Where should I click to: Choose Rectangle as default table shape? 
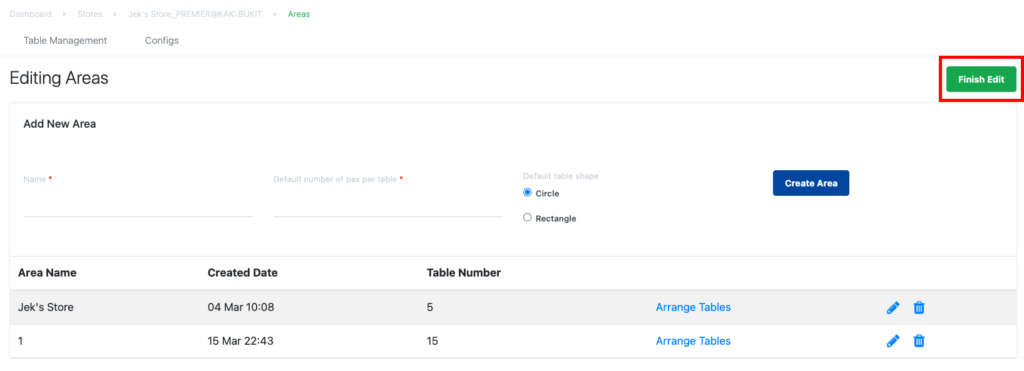(x=528, y=218)
